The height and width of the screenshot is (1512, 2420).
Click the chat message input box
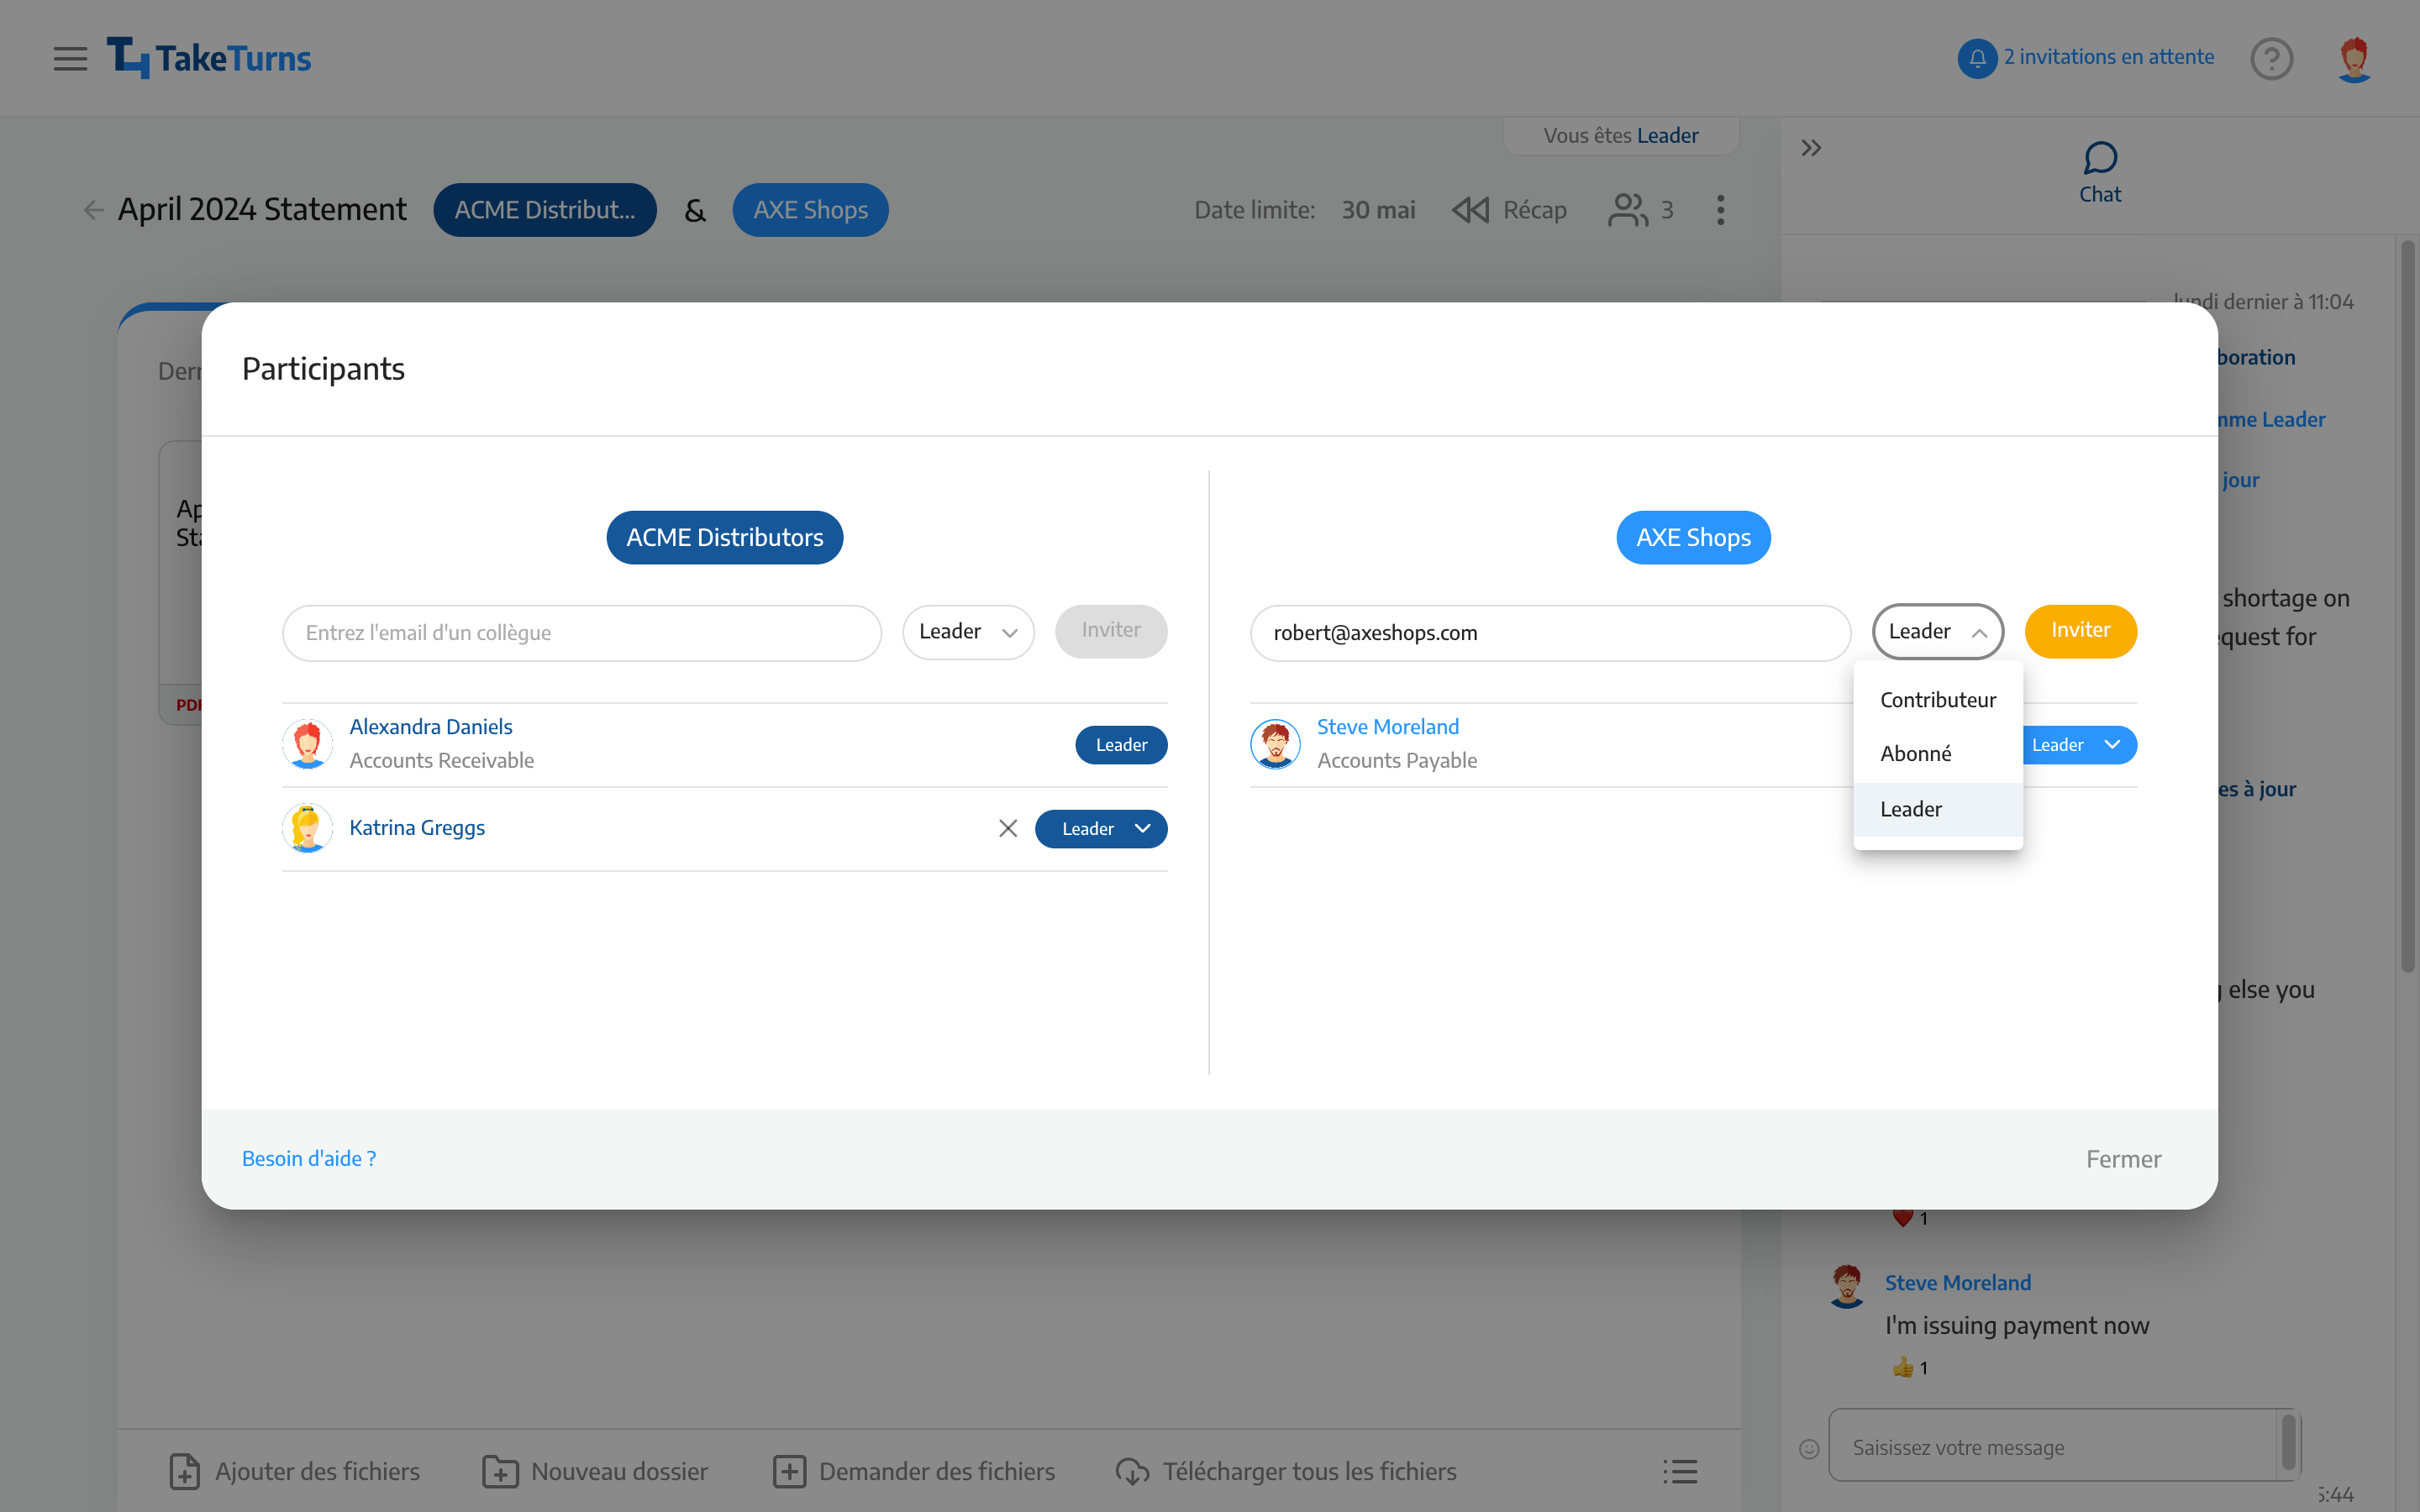coord(2052,1446)
